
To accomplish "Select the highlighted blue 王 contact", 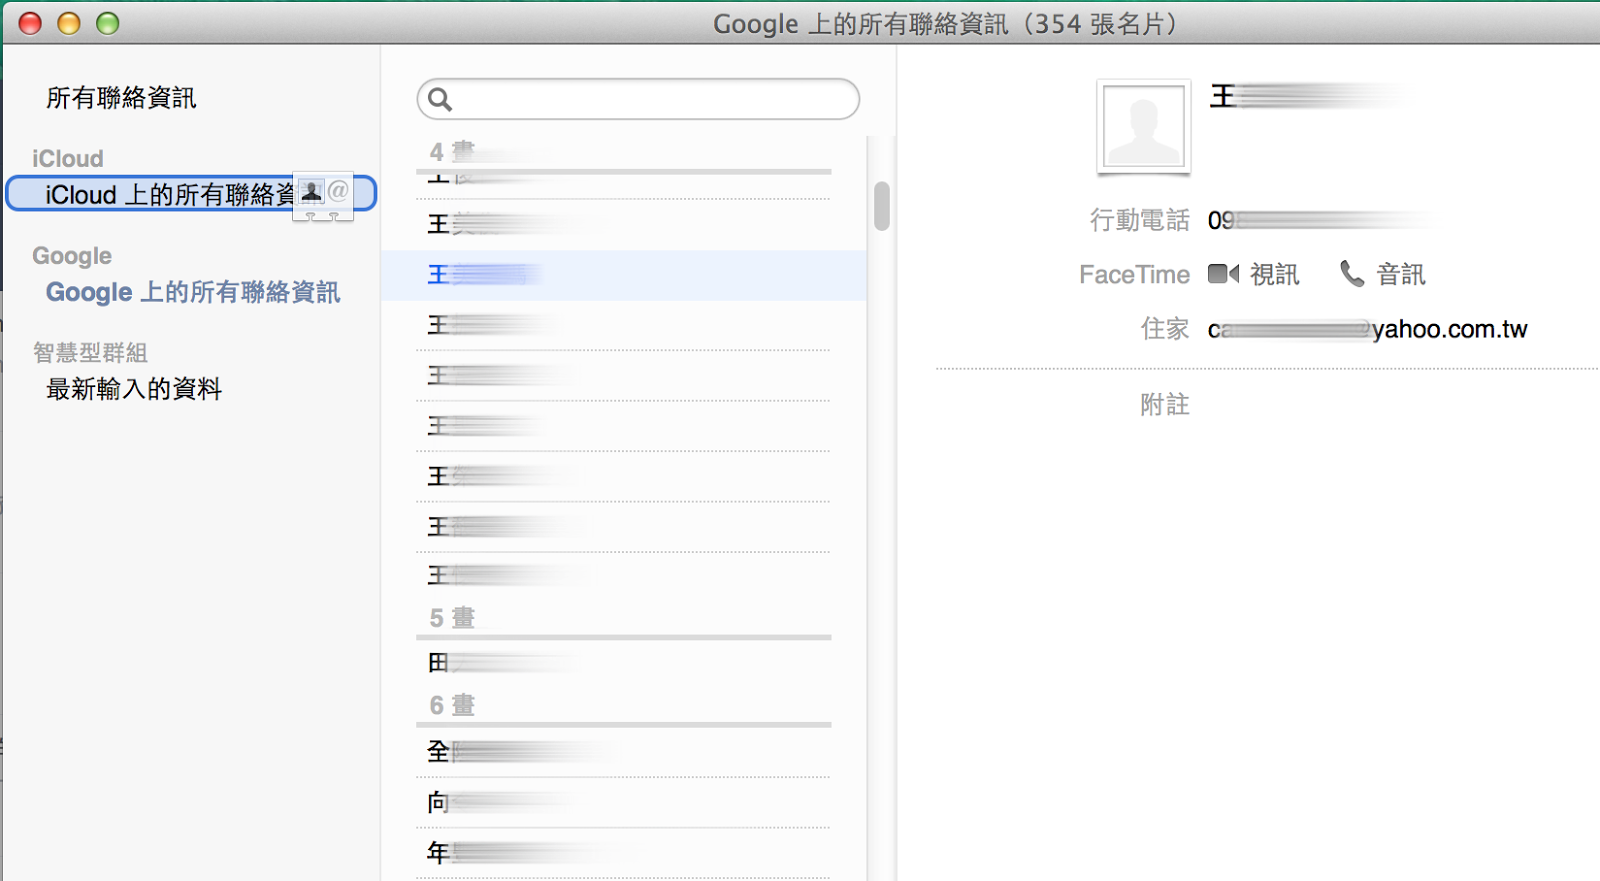I will 623,275.
